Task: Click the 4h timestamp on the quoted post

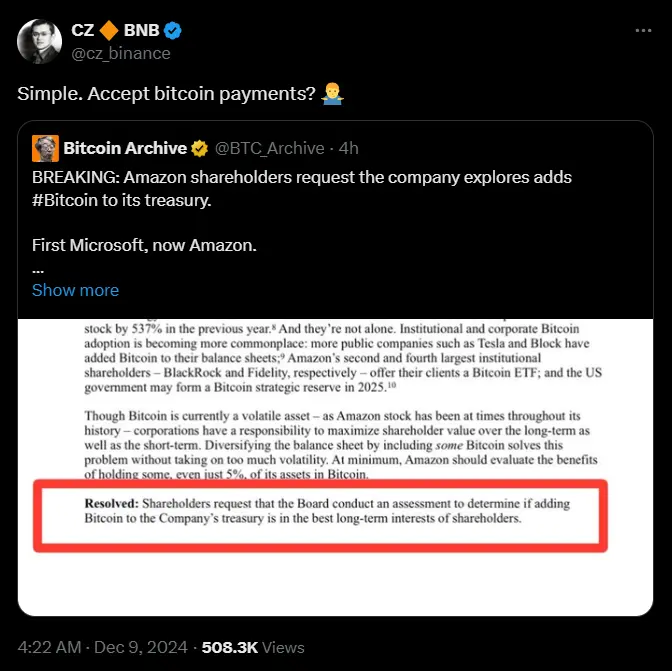Action: (348, 148)
